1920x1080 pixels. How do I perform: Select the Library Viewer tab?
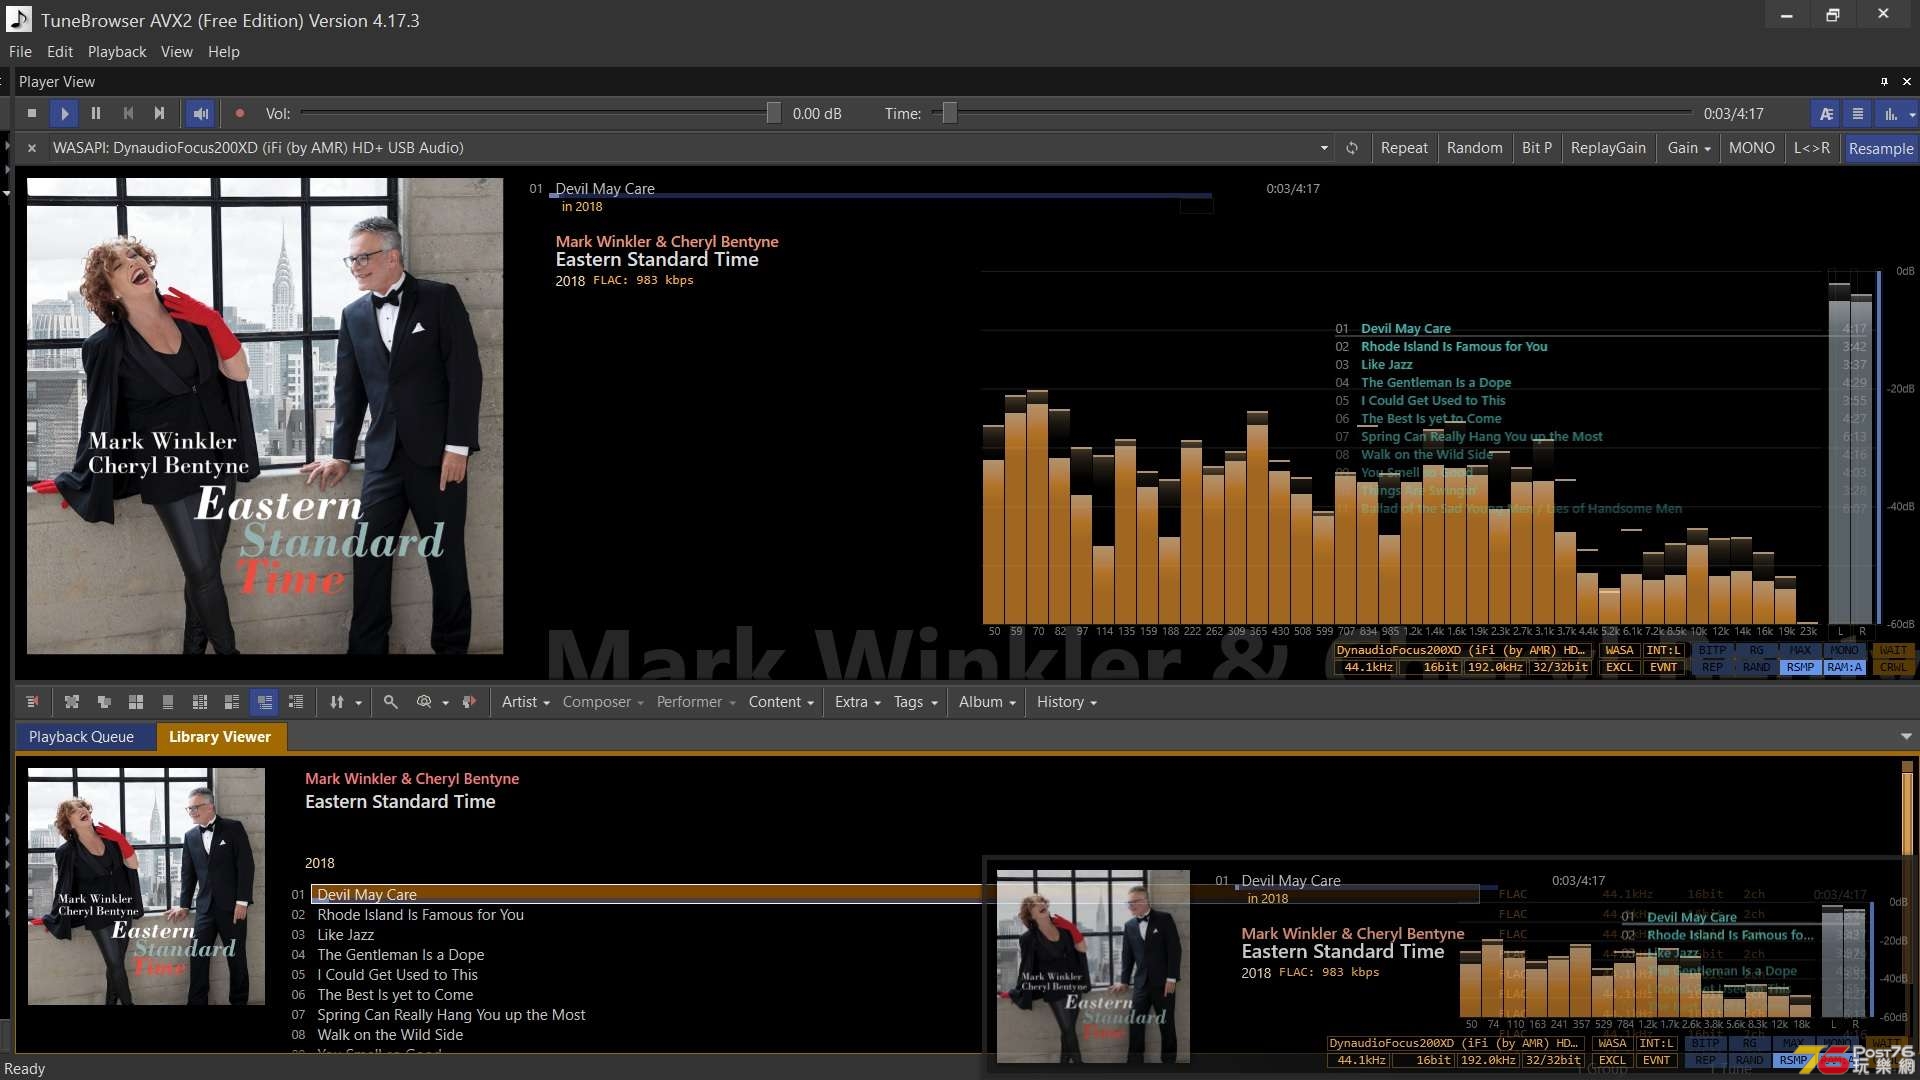pos(220,737)
